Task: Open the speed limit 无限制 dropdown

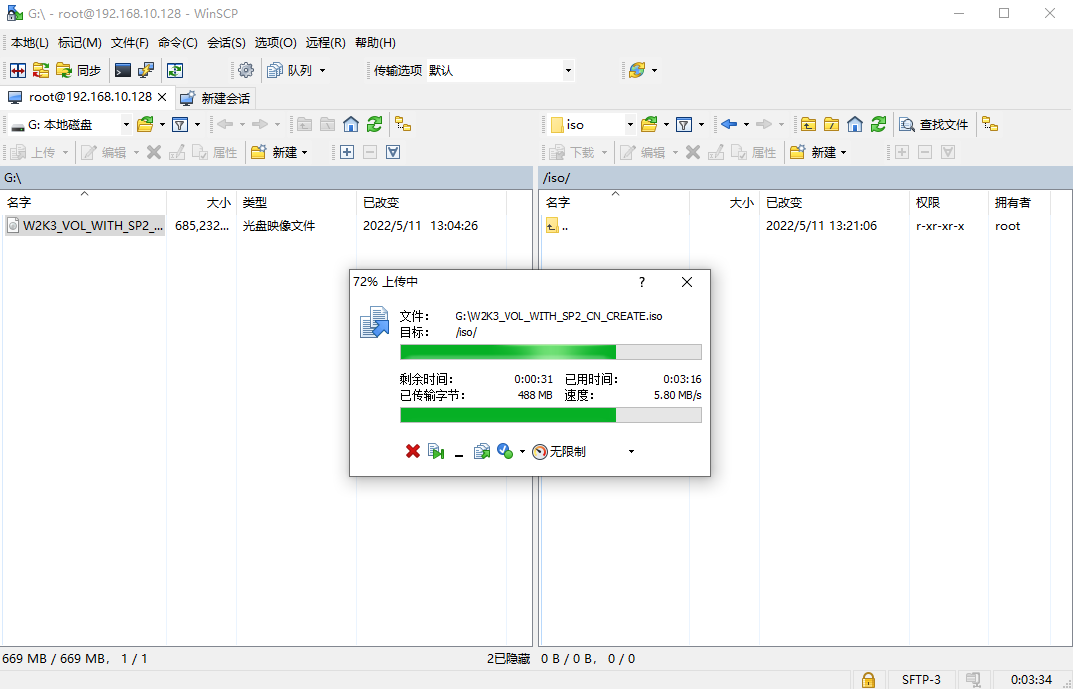Action: (631, 452)
